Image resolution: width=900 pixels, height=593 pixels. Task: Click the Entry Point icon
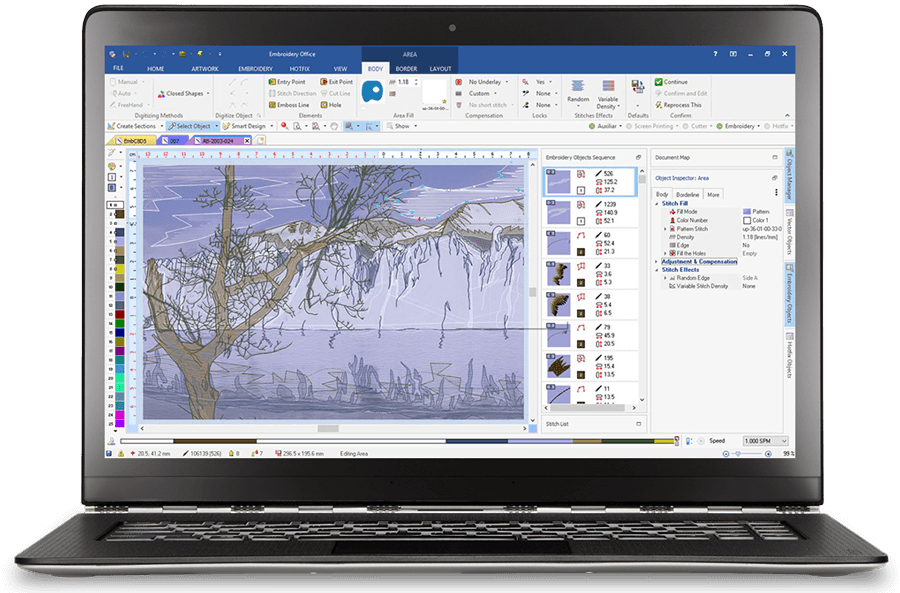point(272,82)
